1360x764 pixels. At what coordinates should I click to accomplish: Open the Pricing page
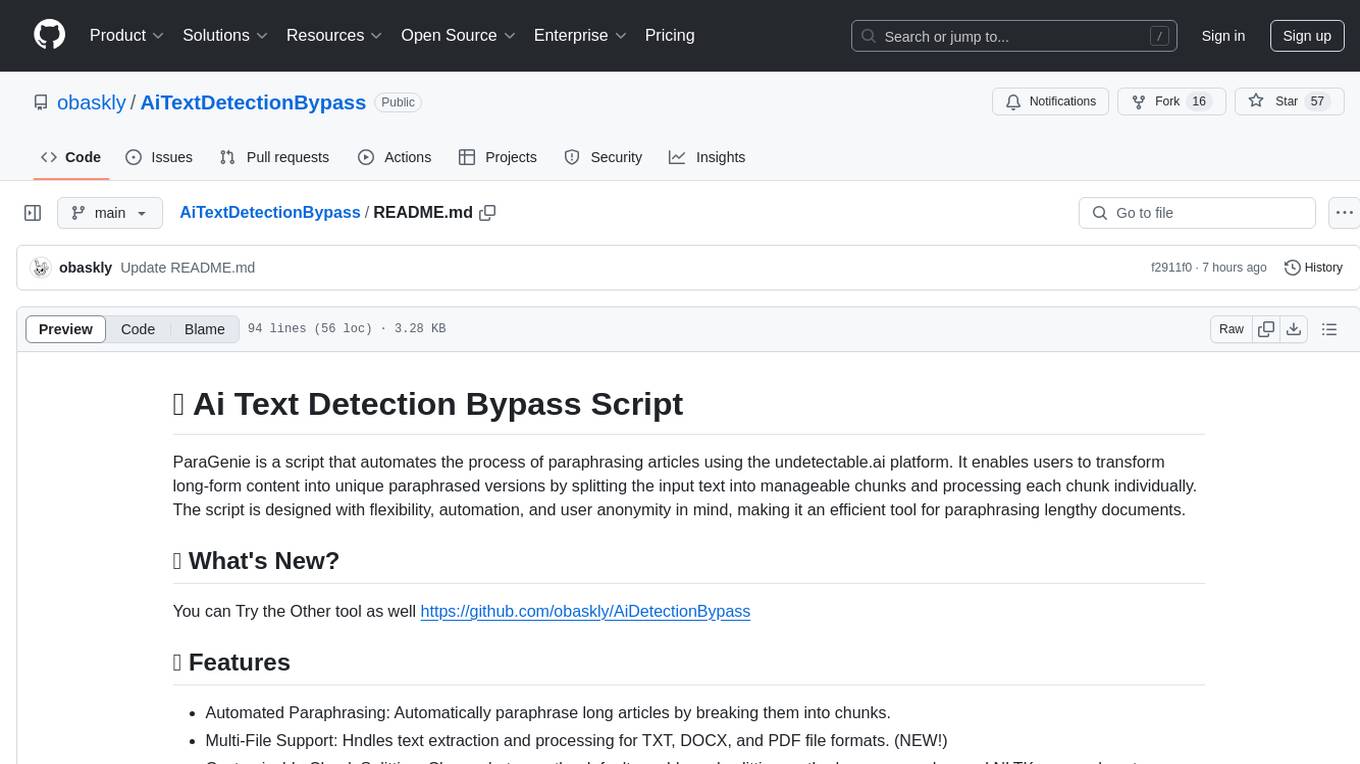pos(670,35)
